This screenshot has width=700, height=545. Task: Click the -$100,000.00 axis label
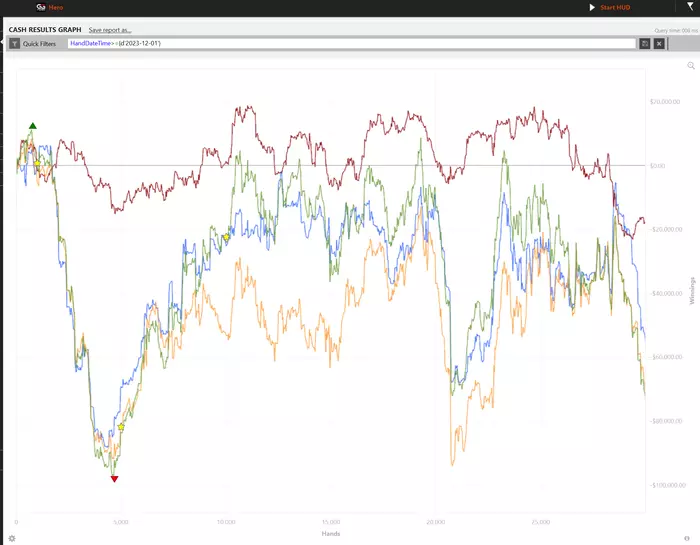667,485
